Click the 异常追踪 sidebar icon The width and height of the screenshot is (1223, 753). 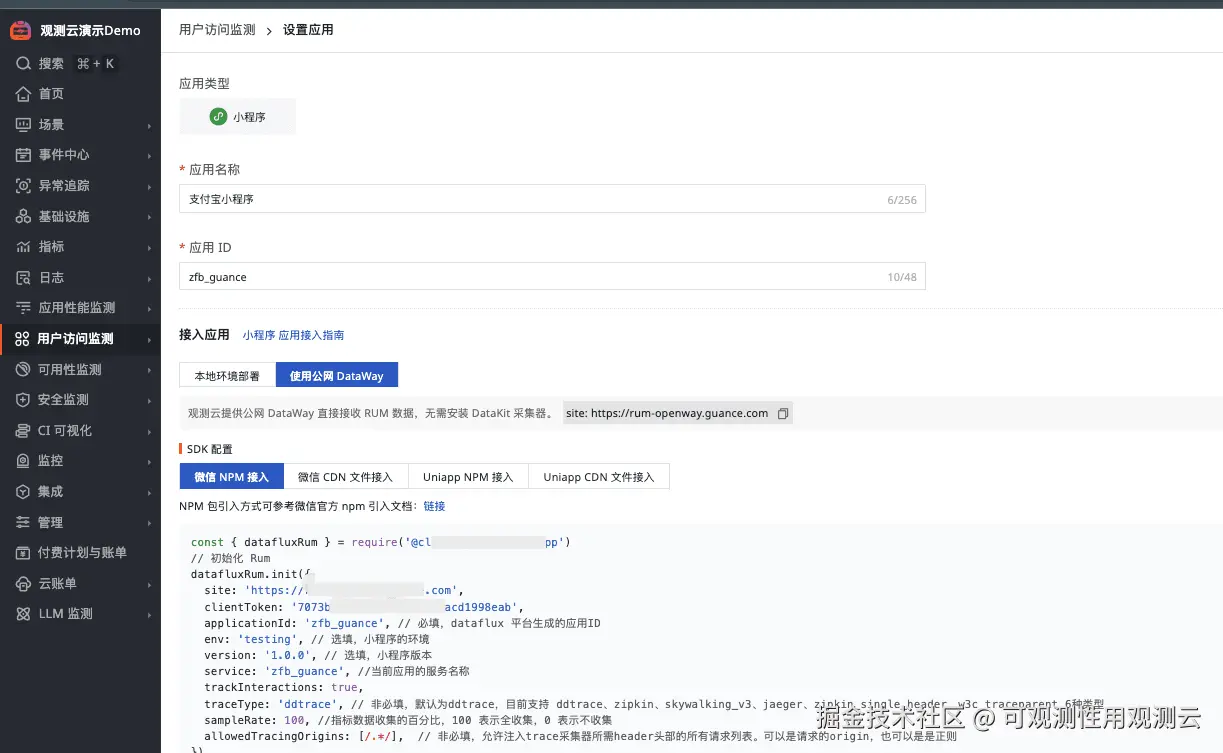tap(23, 186)
